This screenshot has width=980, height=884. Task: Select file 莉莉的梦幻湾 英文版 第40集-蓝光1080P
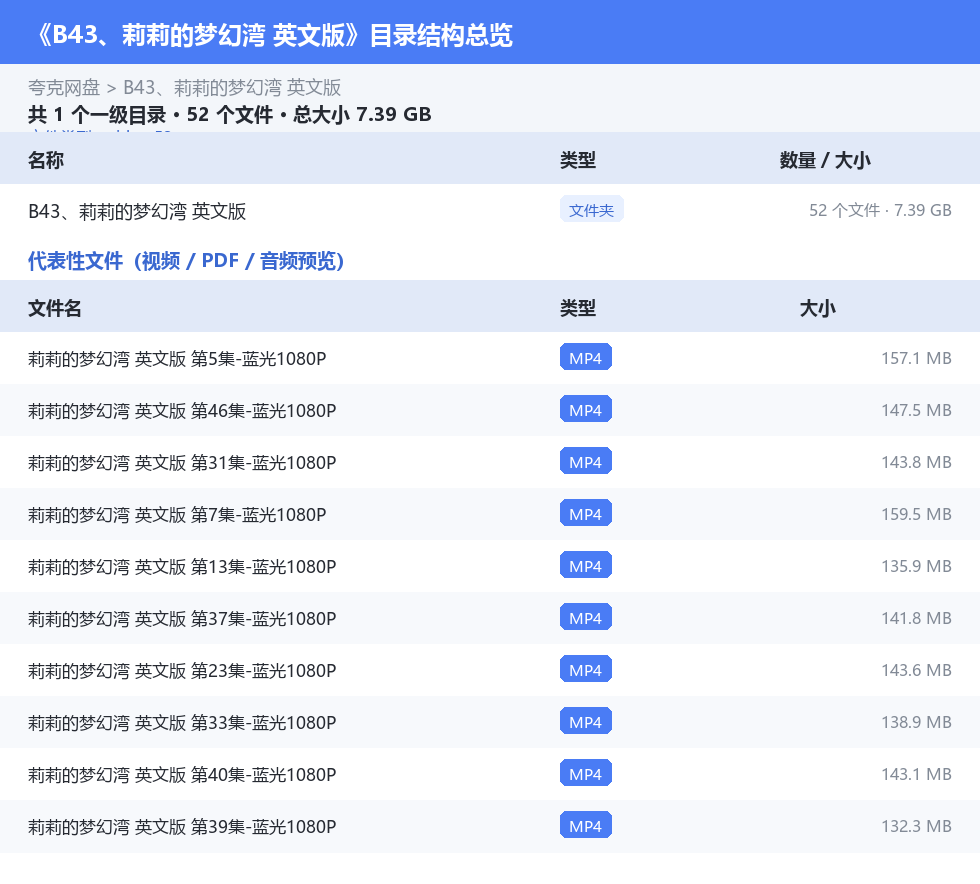[490, 774]
